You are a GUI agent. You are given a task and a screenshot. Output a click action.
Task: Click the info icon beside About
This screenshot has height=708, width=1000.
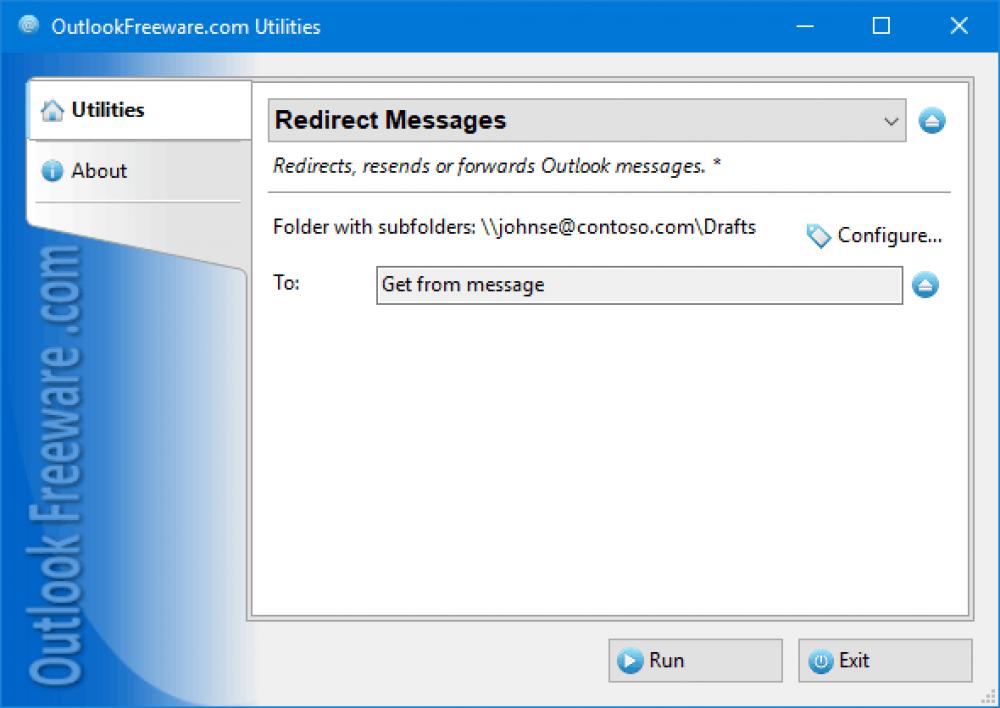[x=52, y=171]
